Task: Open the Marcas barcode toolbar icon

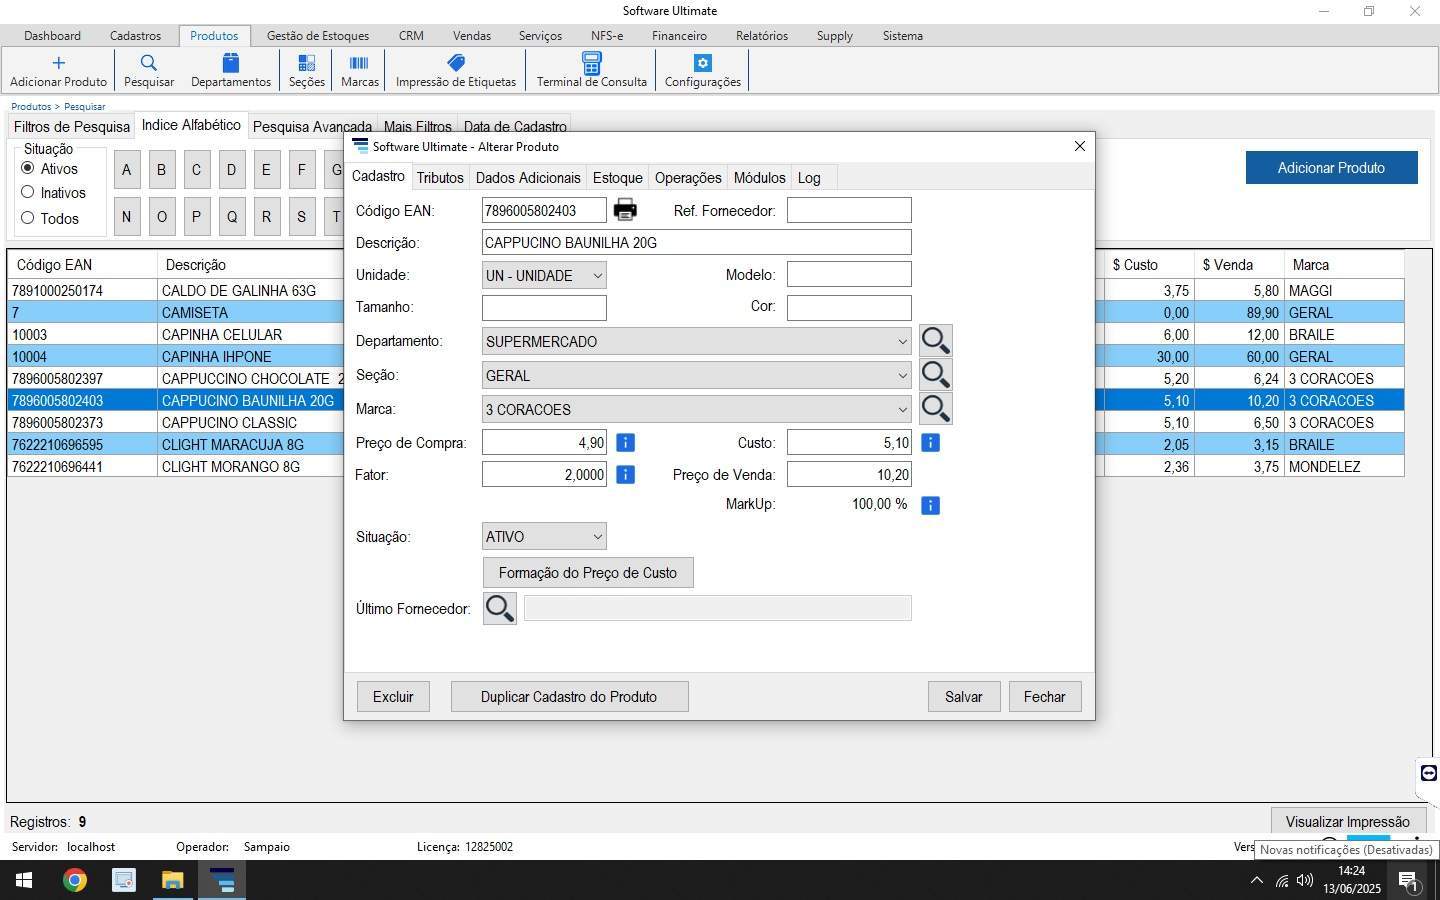Action: [x=359, y=63]
